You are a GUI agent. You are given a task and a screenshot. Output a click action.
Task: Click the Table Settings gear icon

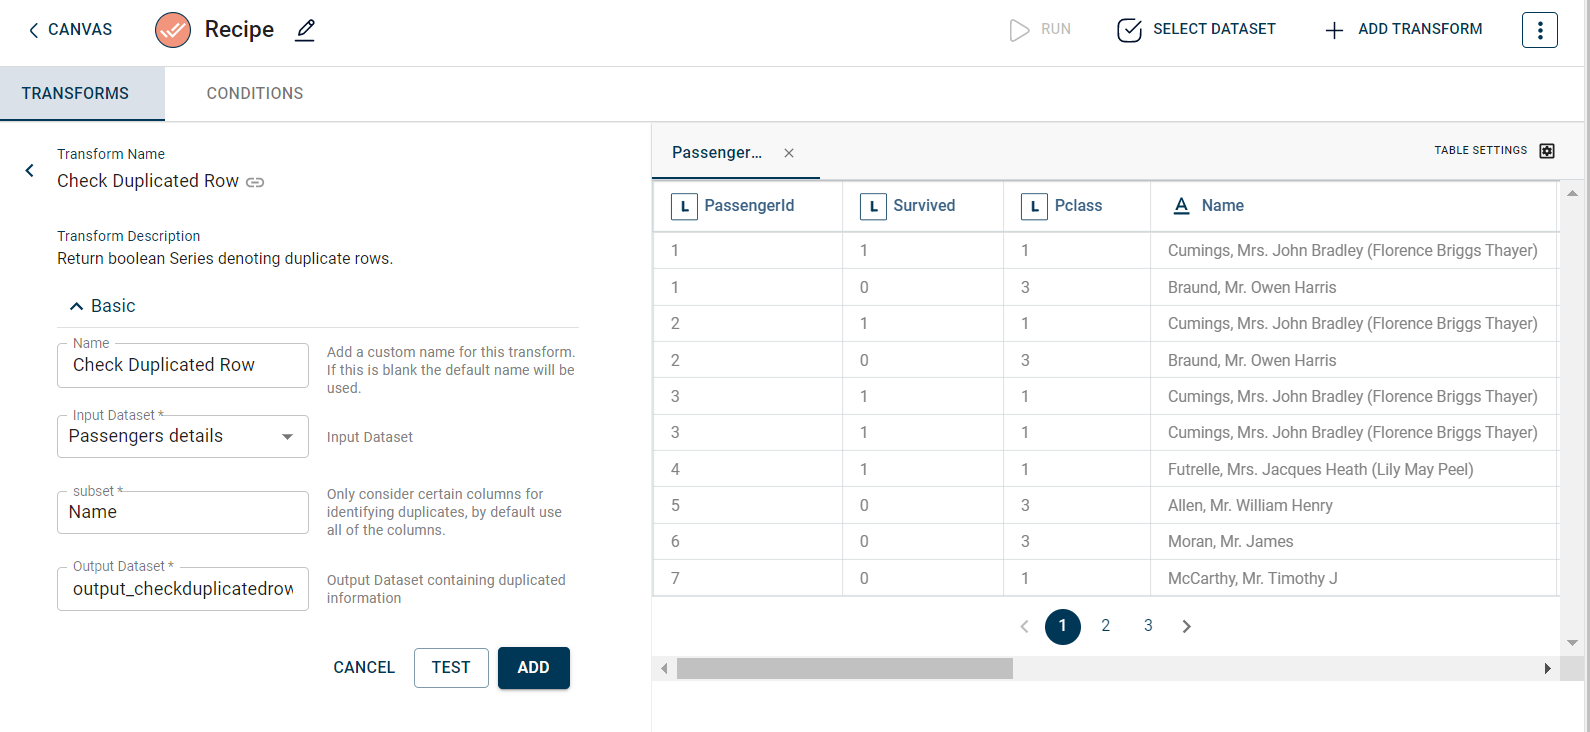point(1547,151)
